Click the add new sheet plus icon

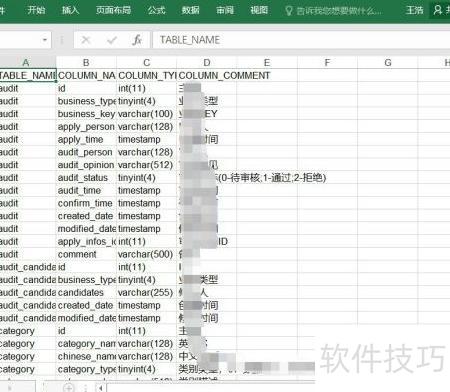coord(69,387)
